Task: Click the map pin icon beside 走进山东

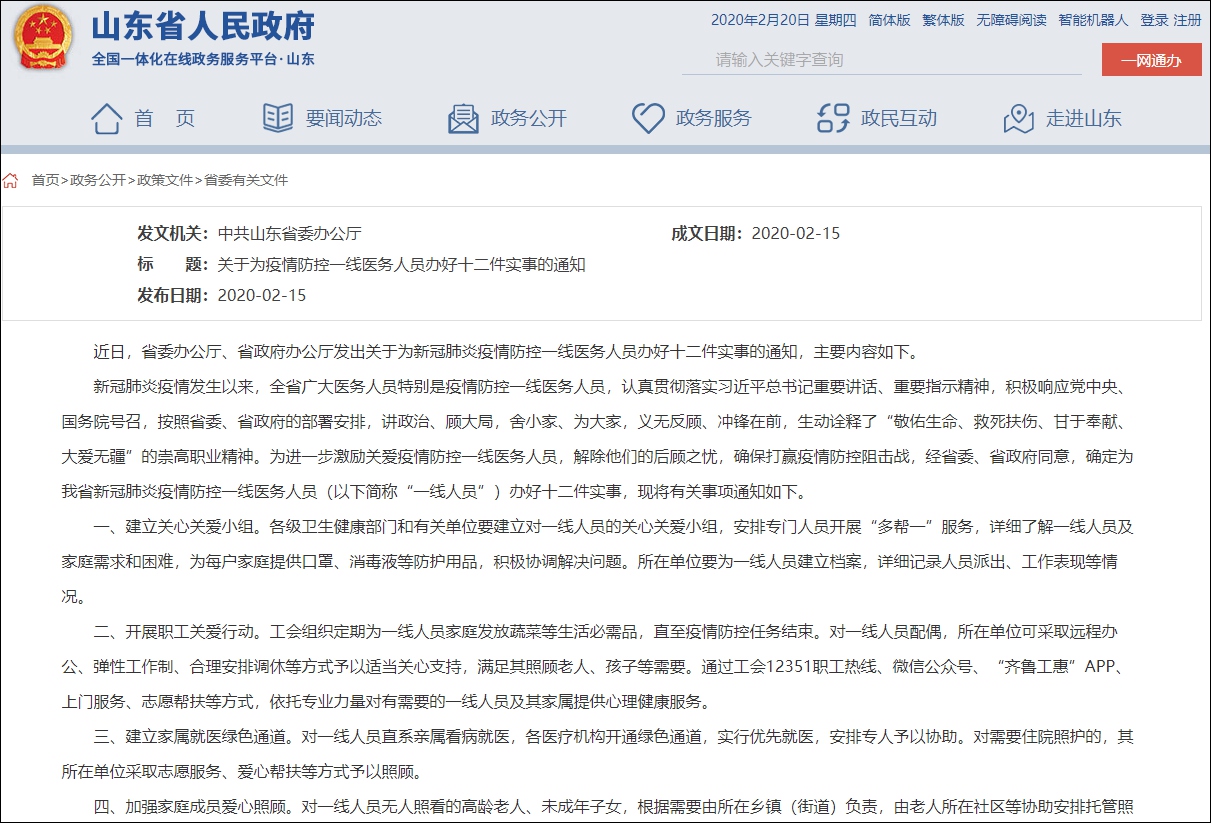Action: click(x=1018, y=118)
